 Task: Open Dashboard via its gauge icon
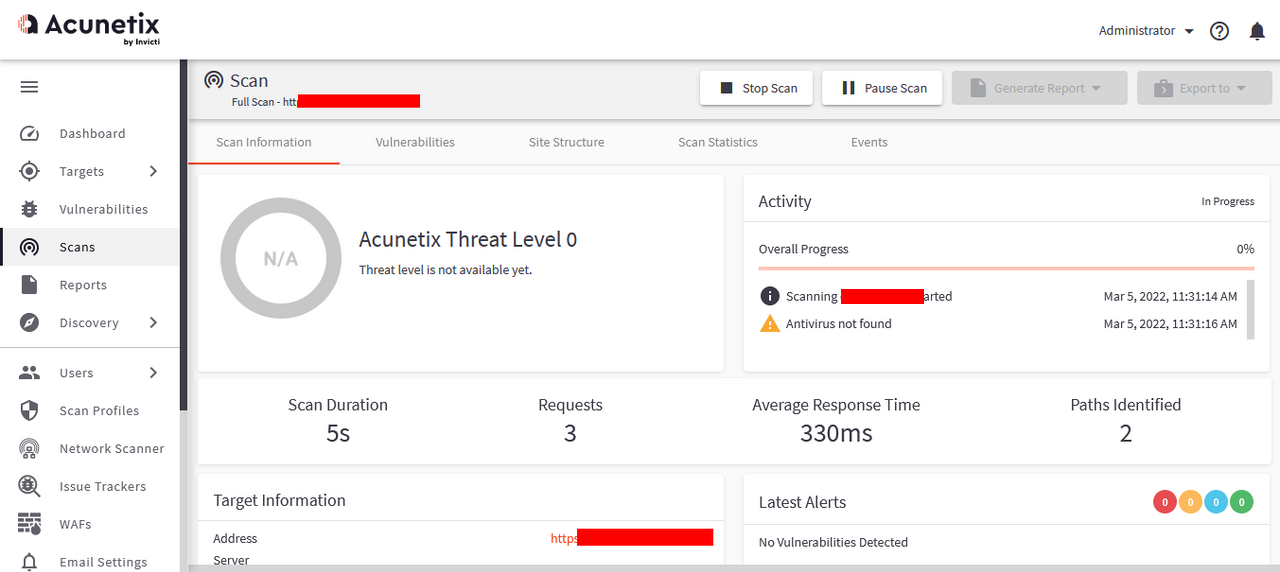(29, 133)
